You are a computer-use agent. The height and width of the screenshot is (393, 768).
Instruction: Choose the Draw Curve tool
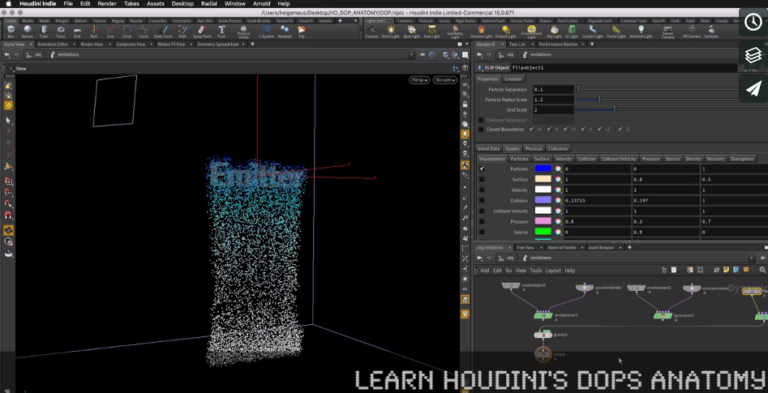click(163, 31)
